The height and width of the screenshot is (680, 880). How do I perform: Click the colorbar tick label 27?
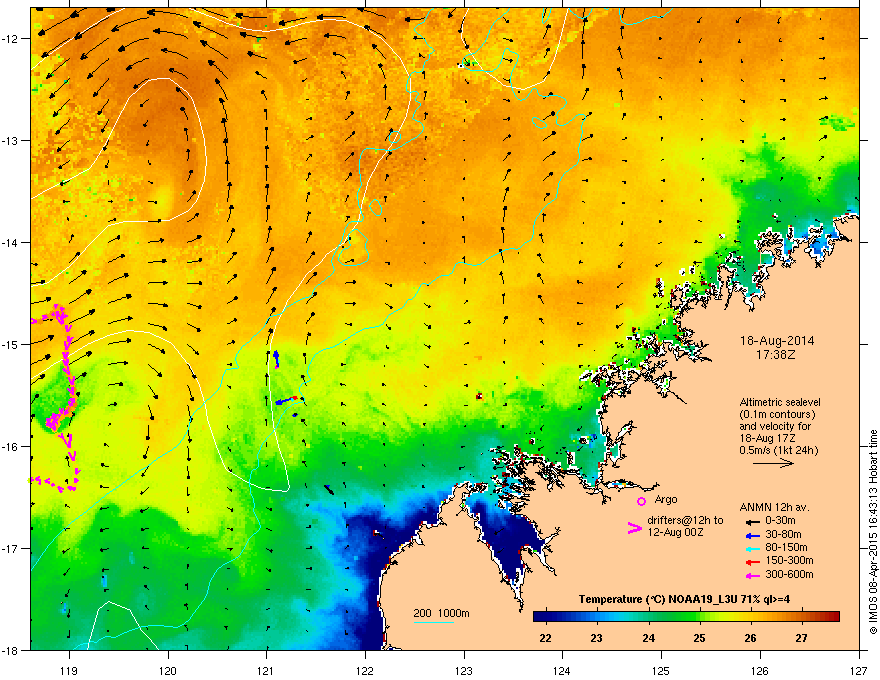pyautogui.click(x=801, y=638)
